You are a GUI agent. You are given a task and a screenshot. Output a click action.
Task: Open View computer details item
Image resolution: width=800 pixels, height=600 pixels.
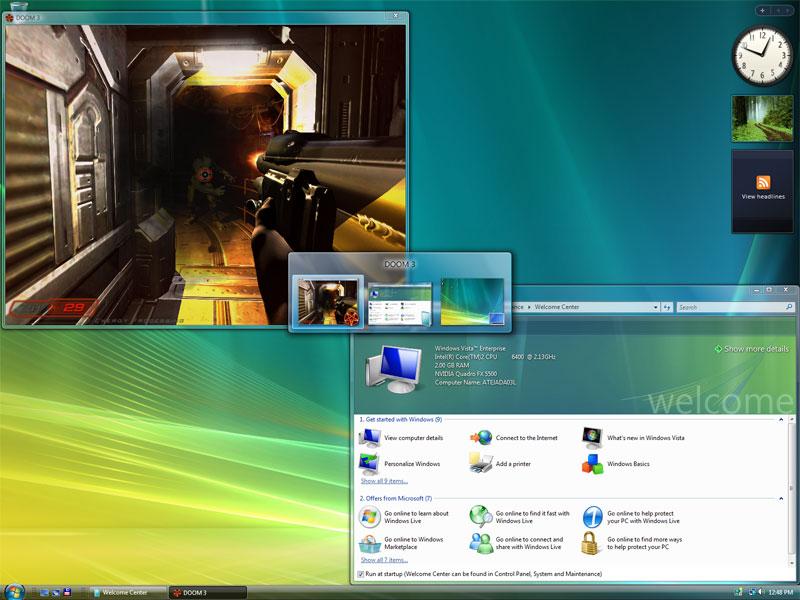click(x=413, y=437)
